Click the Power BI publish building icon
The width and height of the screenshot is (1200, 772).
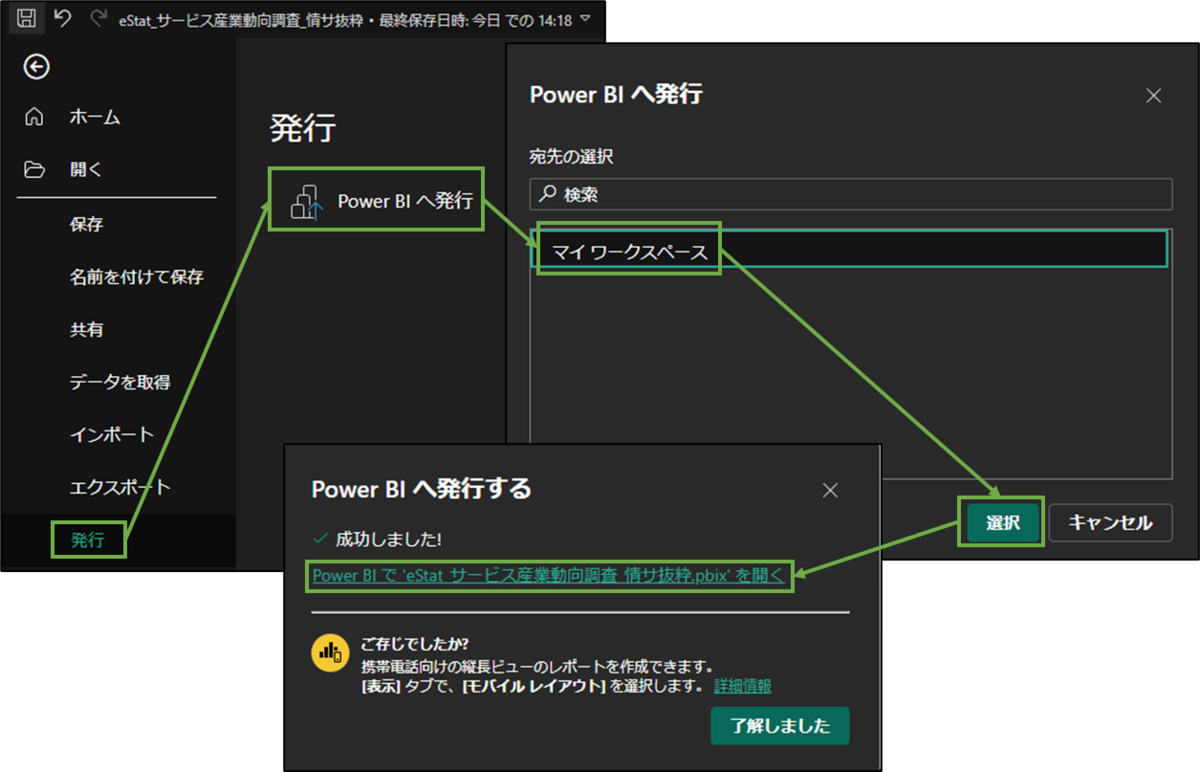point(306,202)
